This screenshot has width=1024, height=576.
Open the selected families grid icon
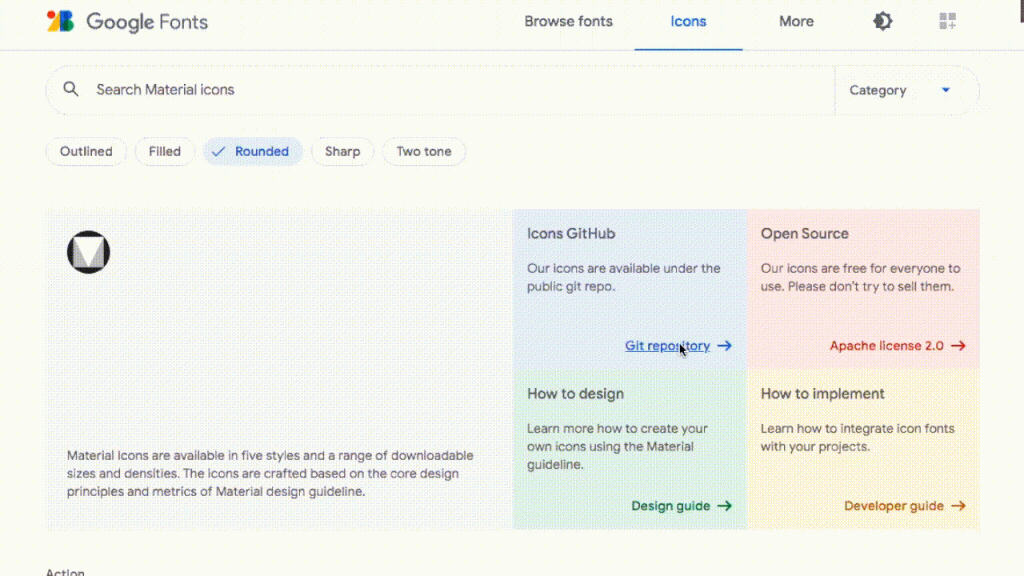coord(948,22)
